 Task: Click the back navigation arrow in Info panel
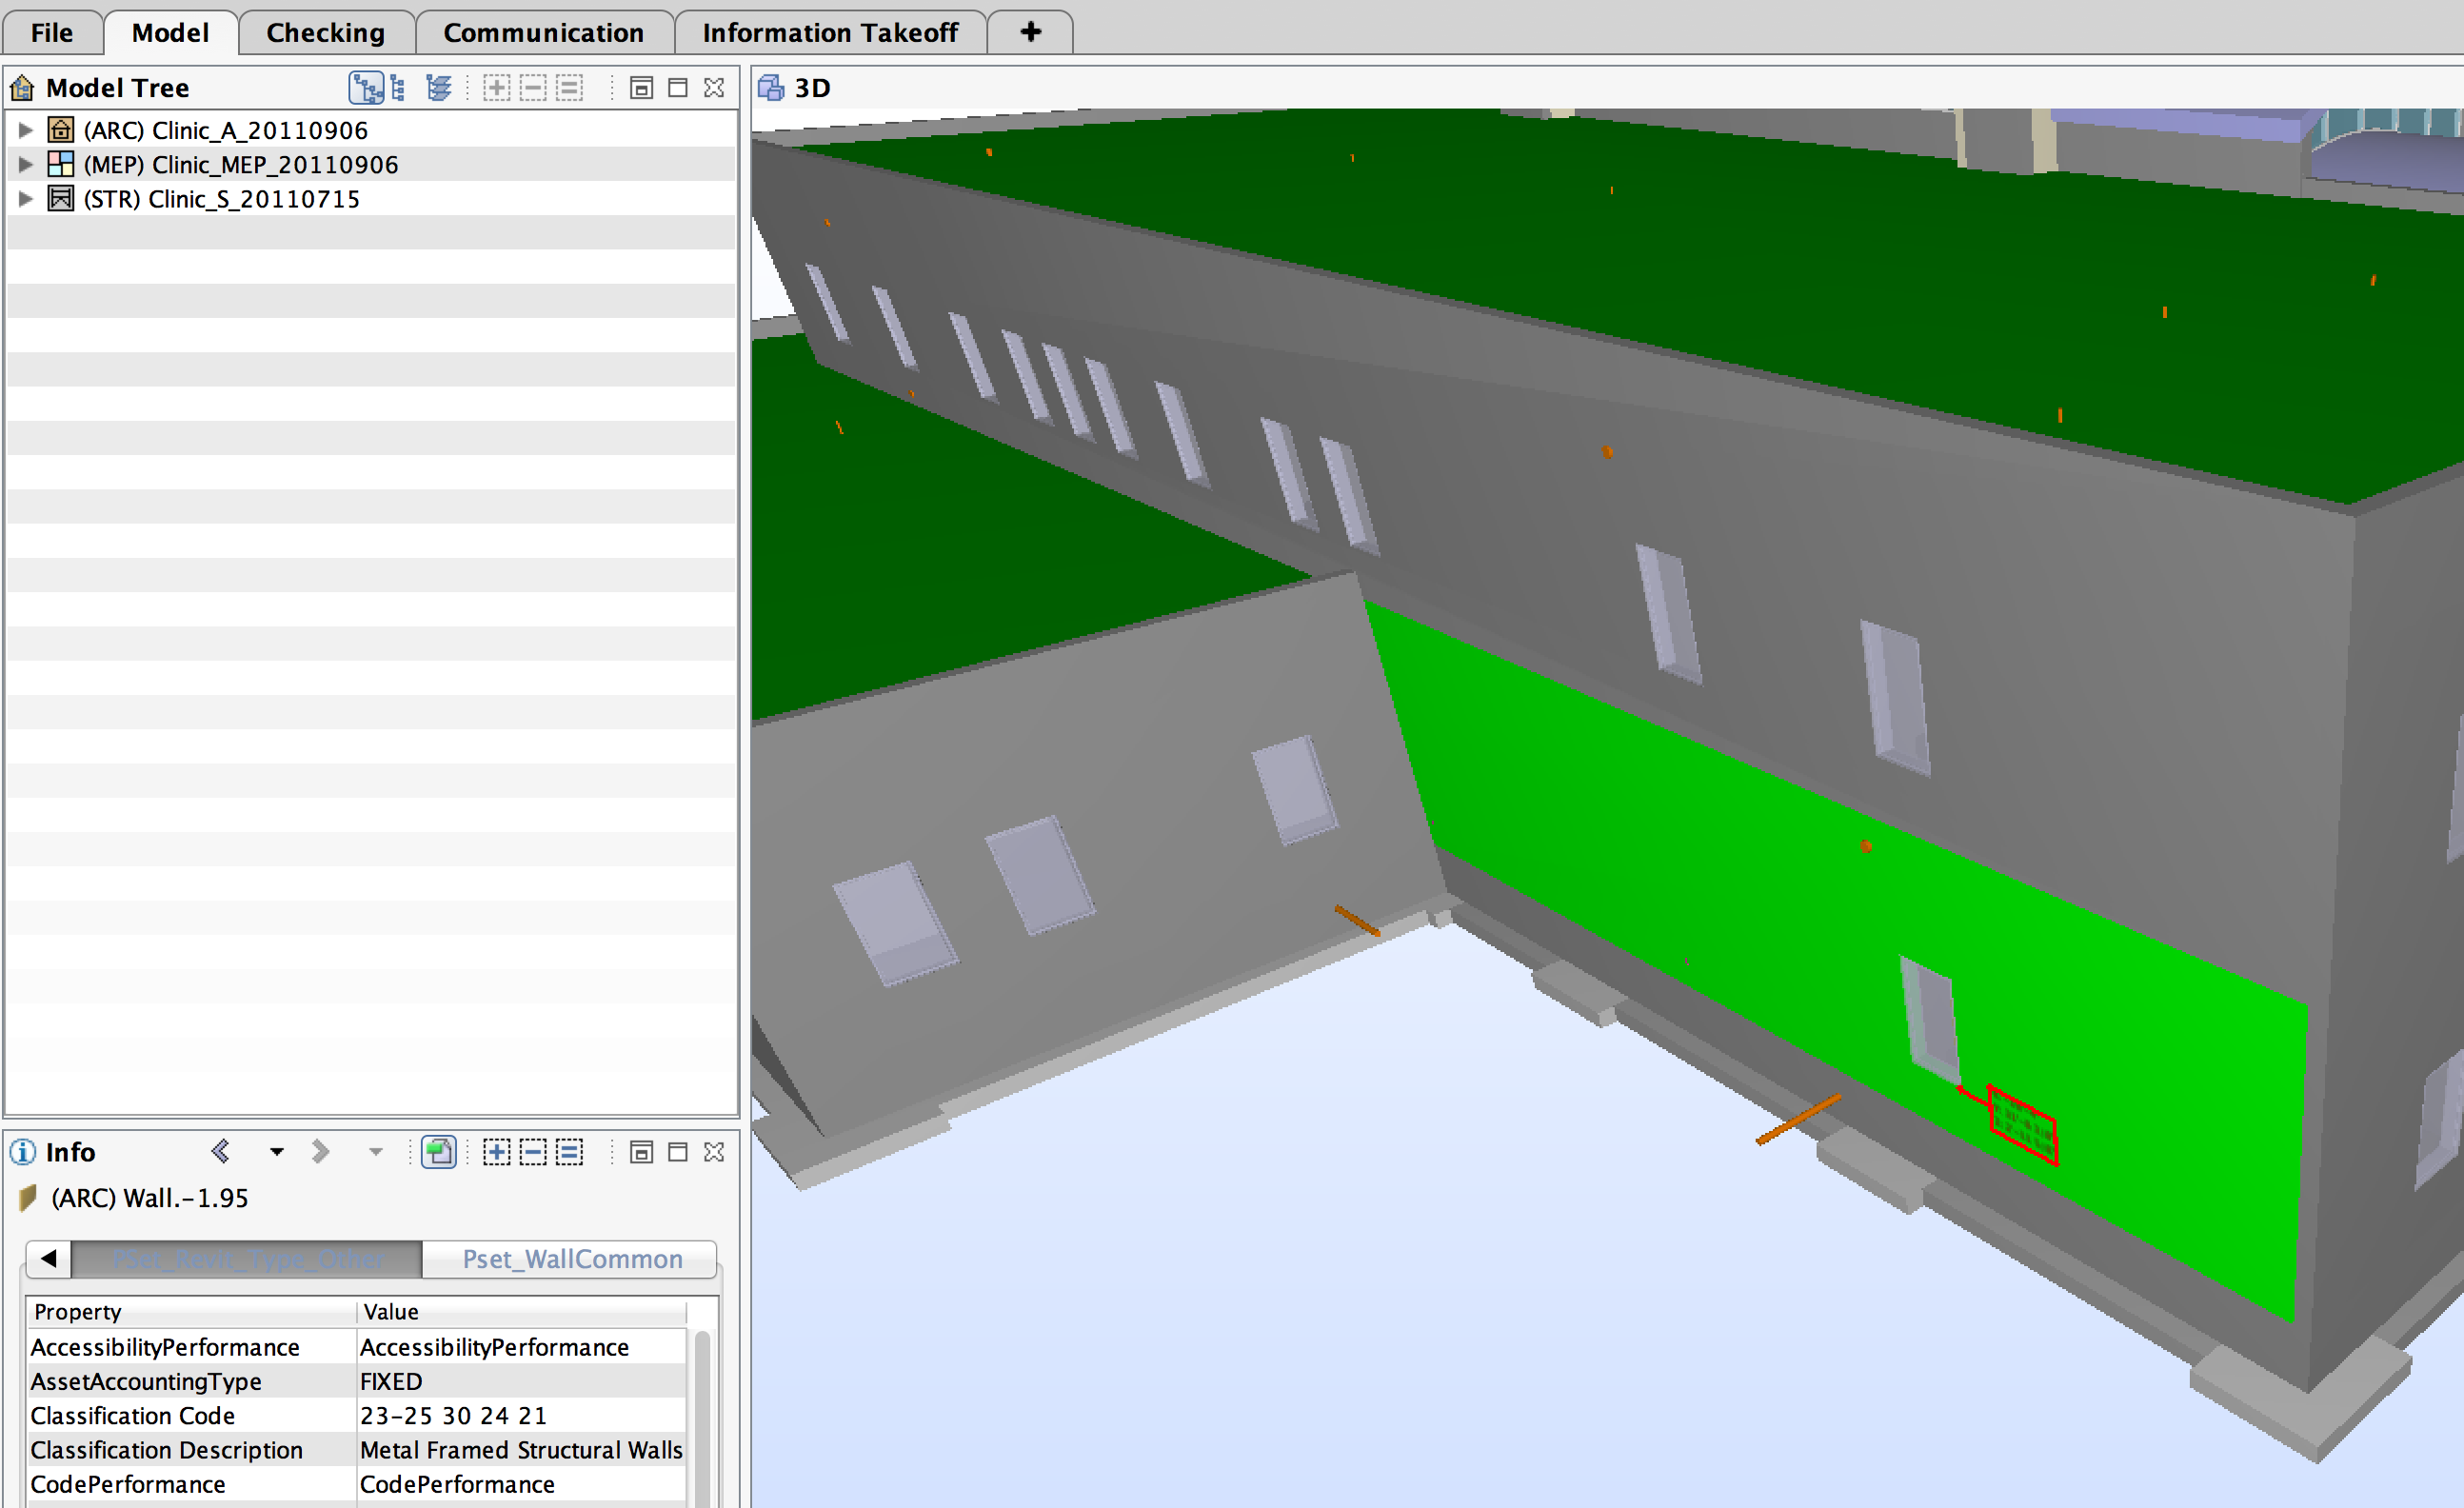221,1151
